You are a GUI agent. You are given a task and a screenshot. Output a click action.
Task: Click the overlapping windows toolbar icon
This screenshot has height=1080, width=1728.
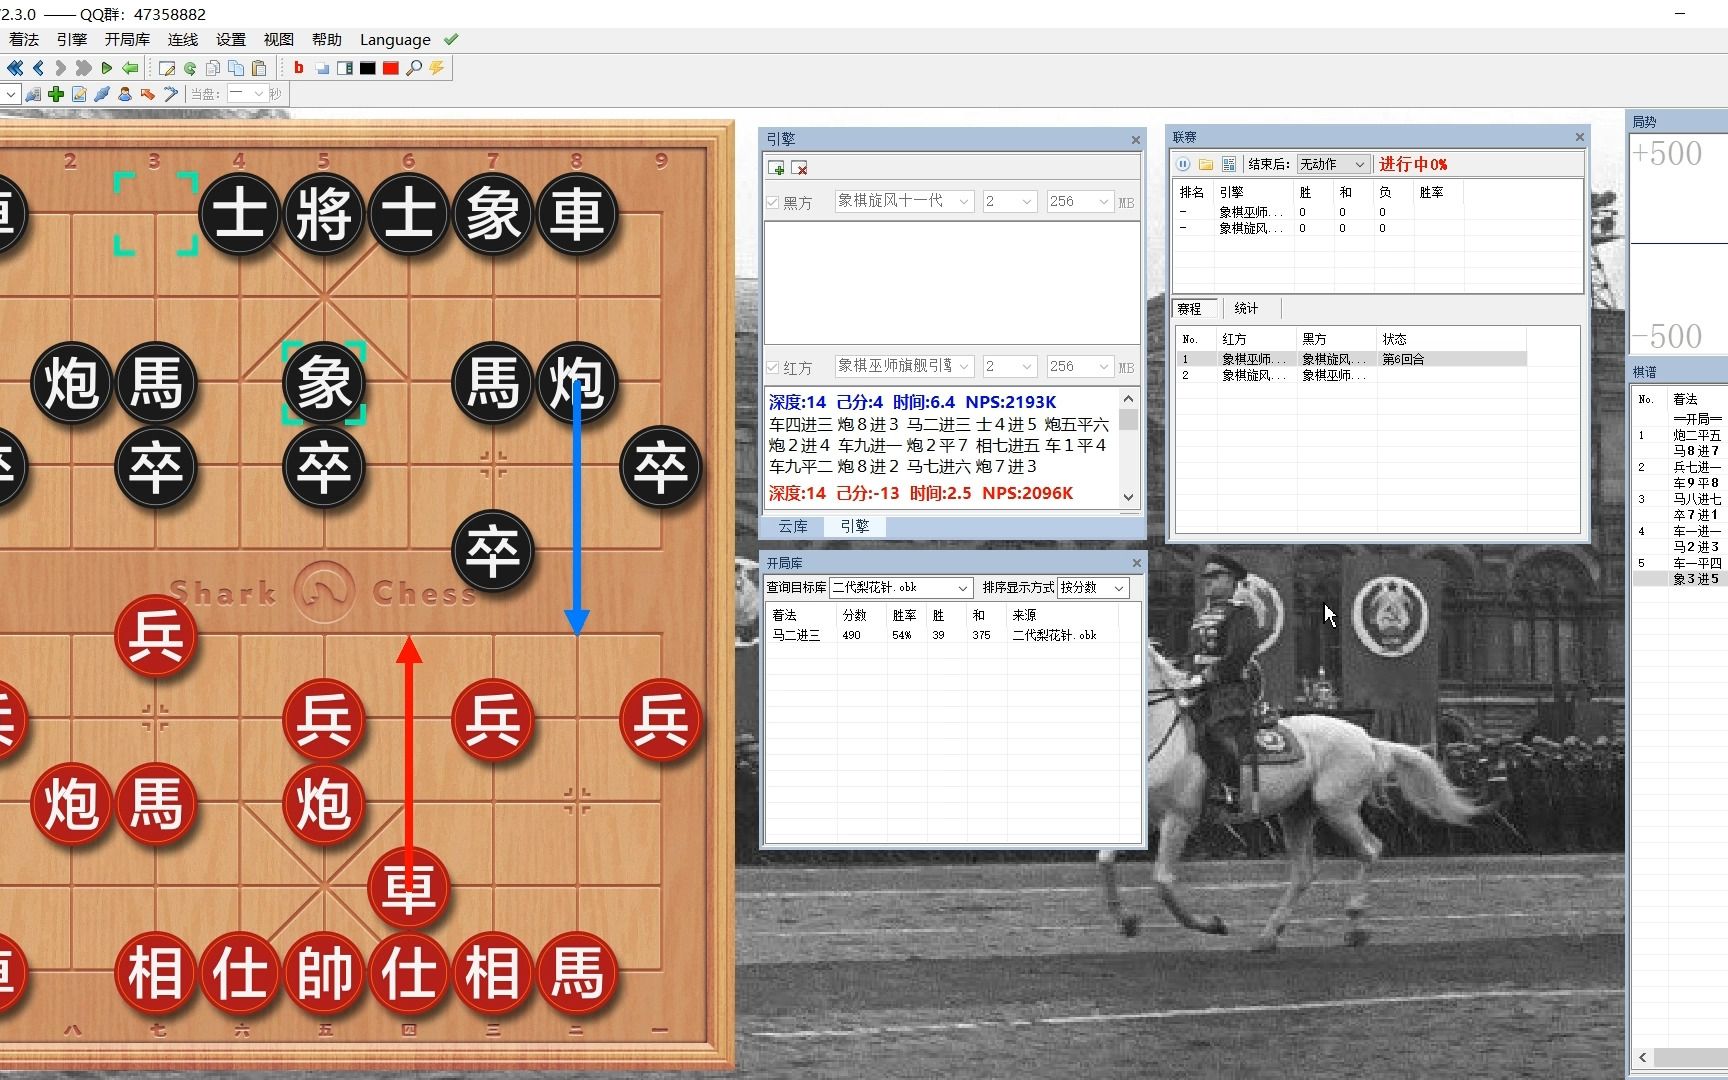point(322,68)
